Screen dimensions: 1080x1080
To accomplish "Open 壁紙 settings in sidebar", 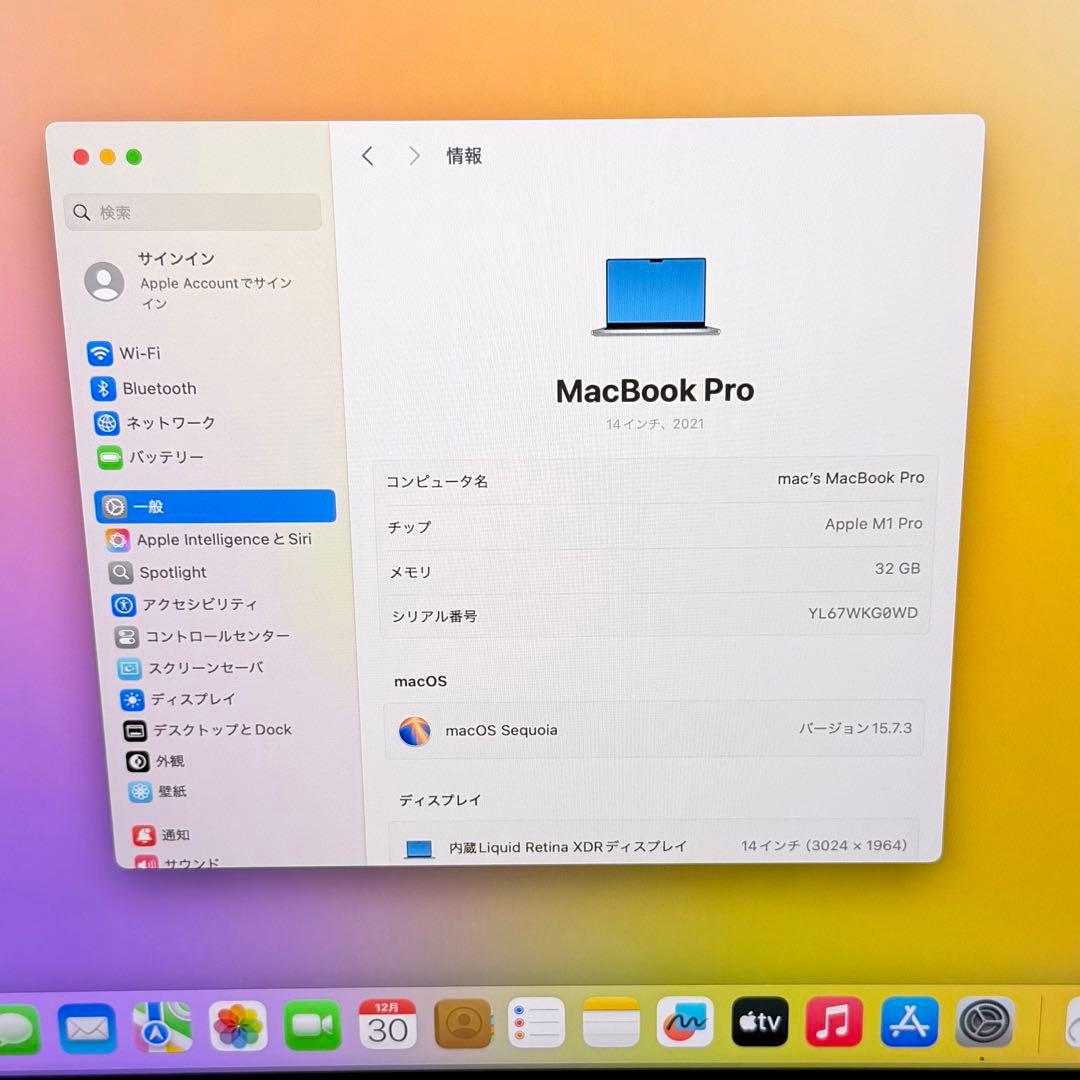I will pyautogui.click(x=158, y=791).
